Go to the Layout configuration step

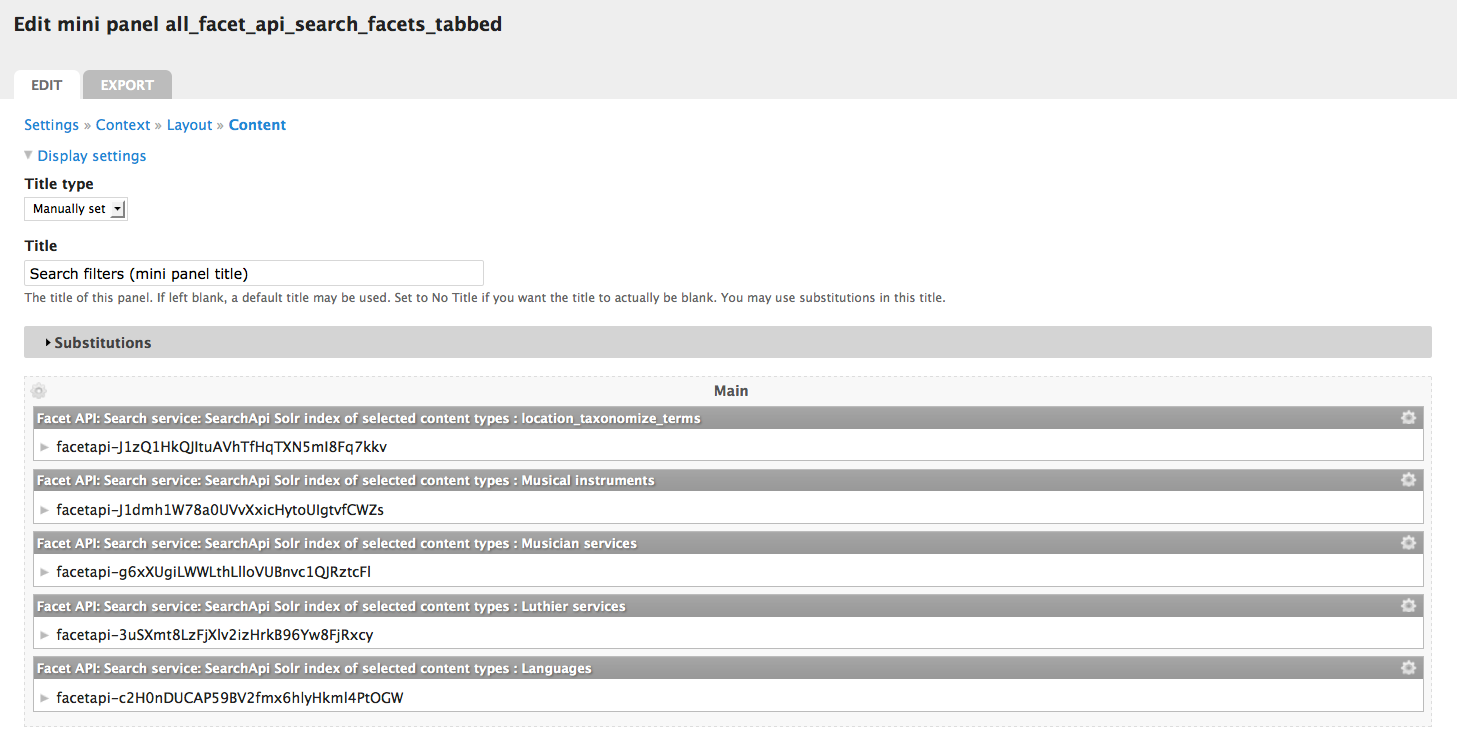click(x=189, y=125)
